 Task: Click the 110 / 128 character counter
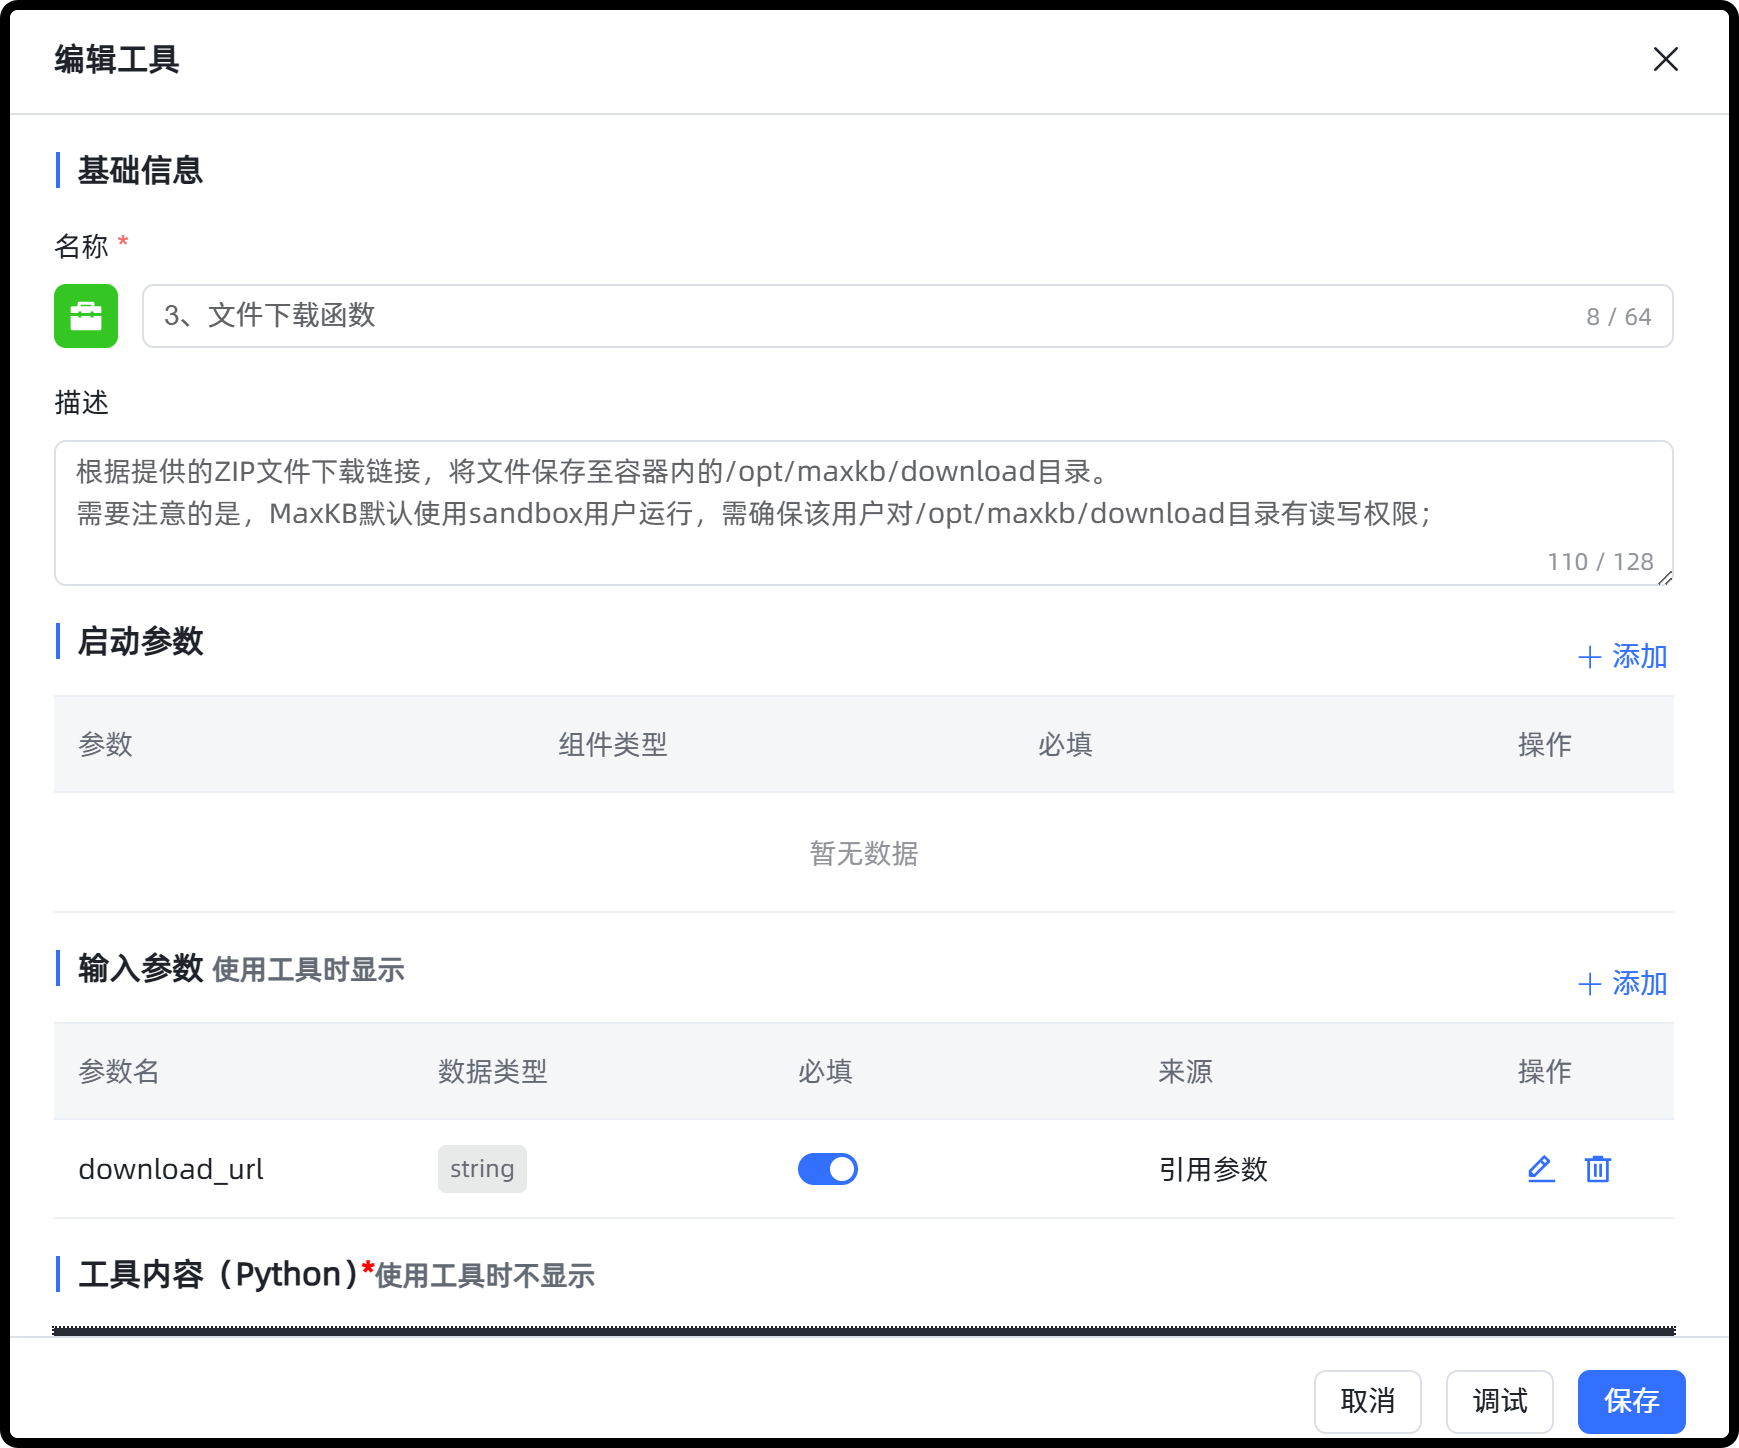click(x=1600, y=562)
